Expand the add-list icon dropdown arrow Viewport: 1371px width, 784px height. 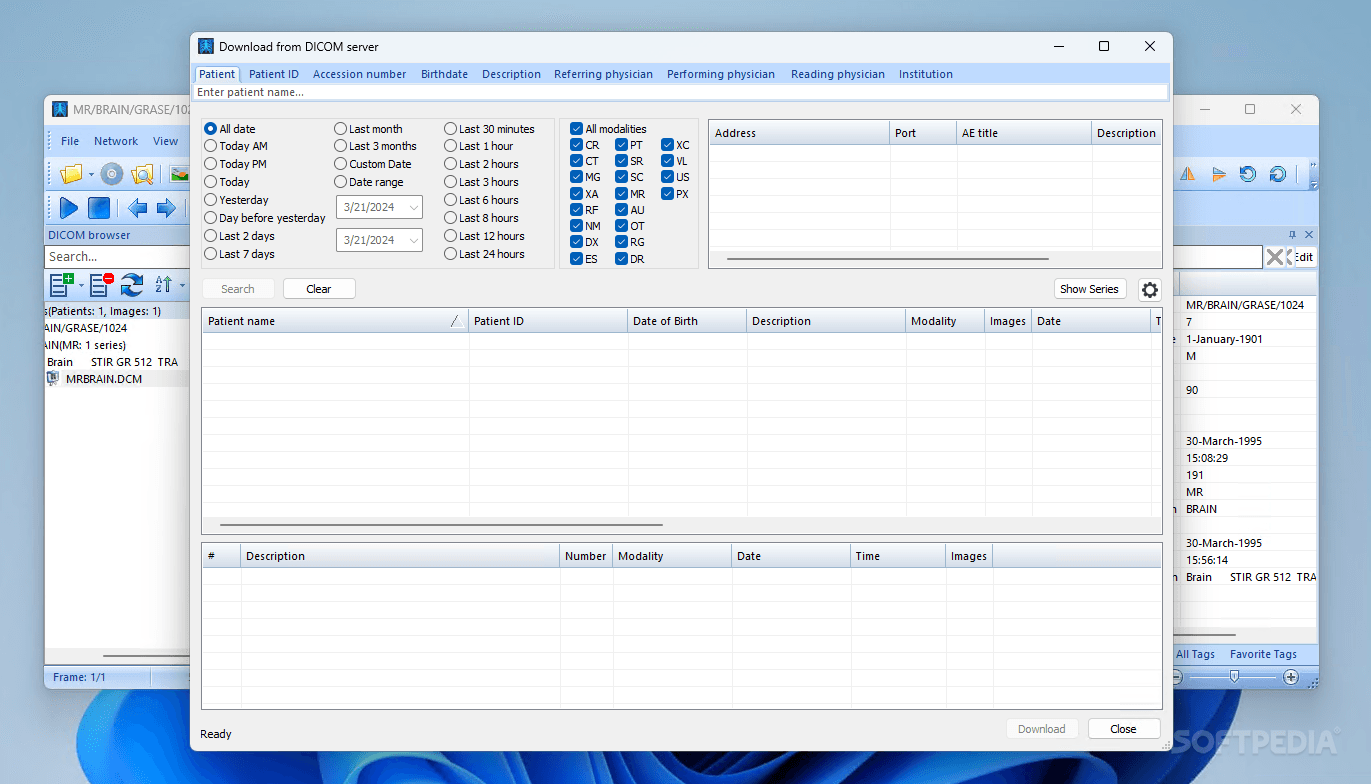click(x=81, y=286)
